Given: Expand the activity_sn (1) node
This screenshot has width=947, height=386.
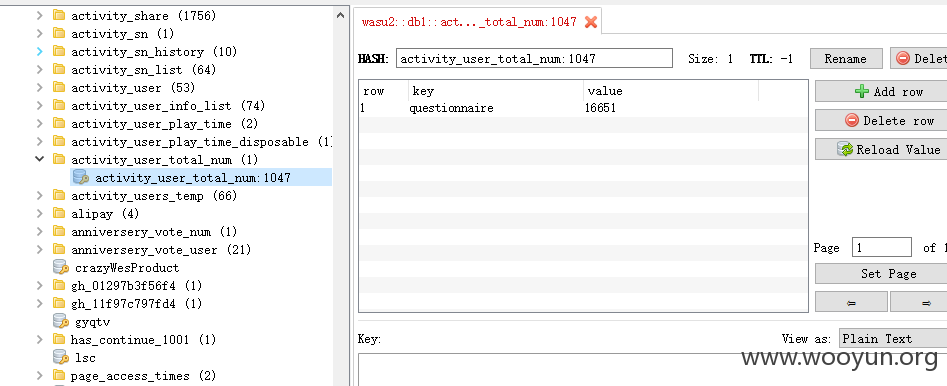Looking at the screenshot, I should [x=40, y=33].
